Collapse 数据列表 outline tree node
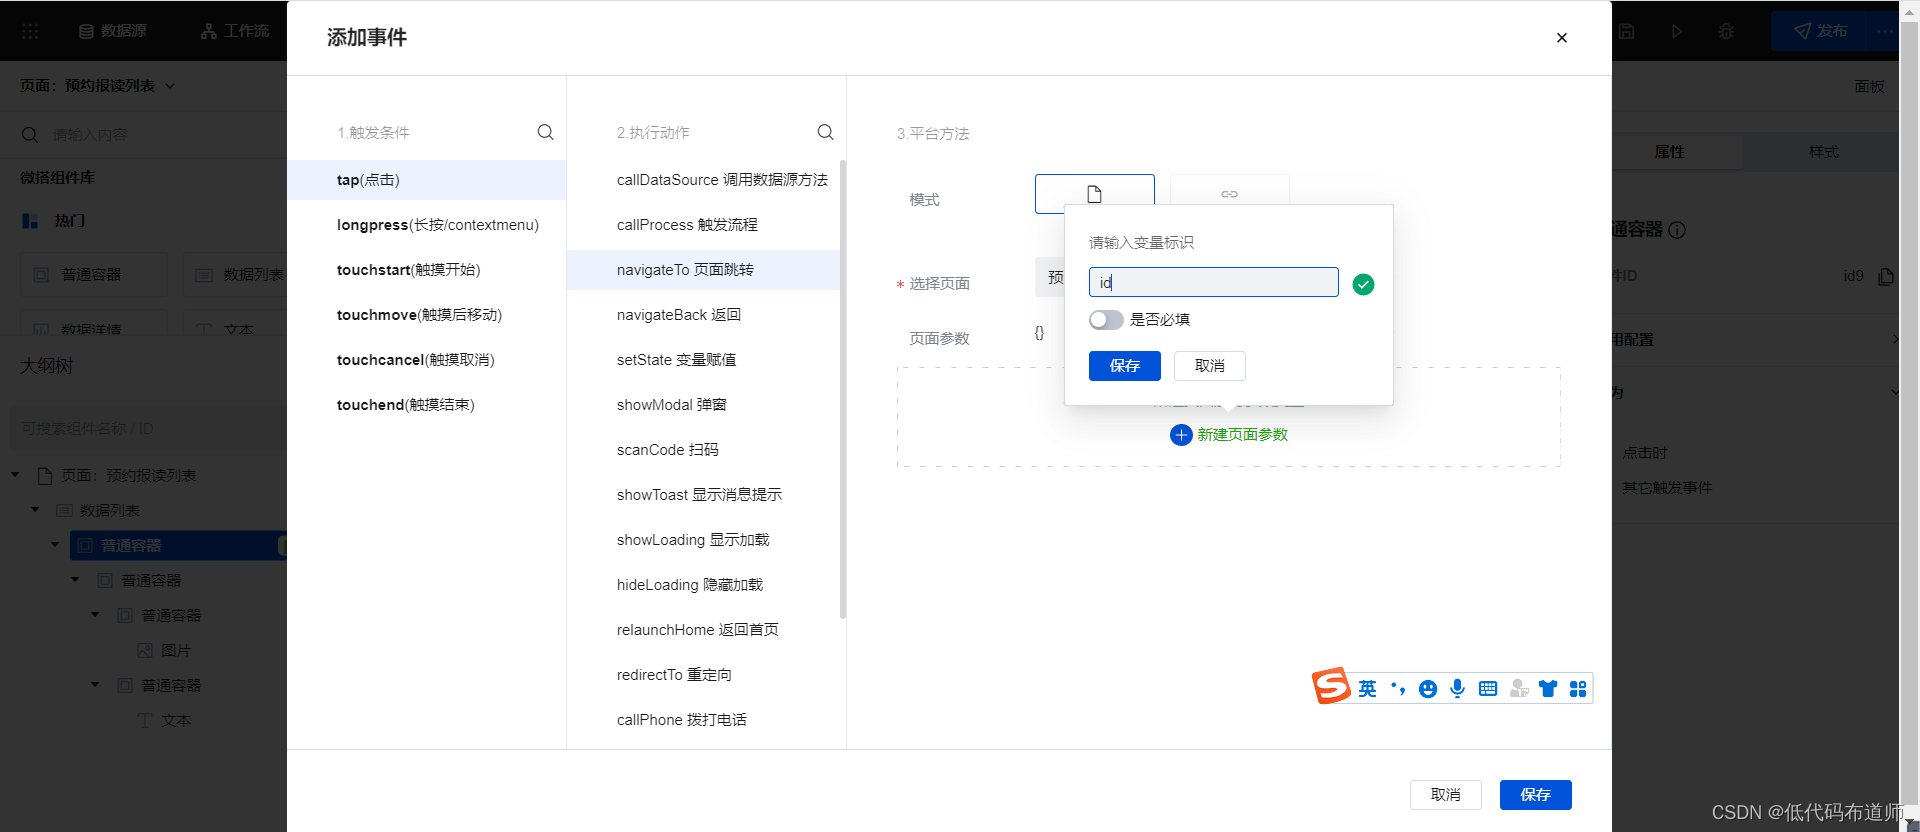Screen dimensions: 1920x832 click(x=35, y=510)
